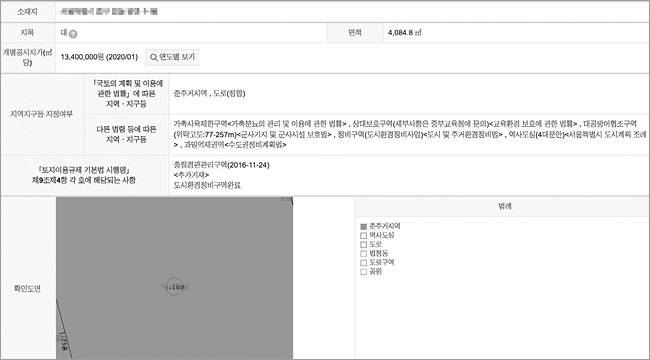Click the 소재지 row label
650x360 pixels.
27,12
